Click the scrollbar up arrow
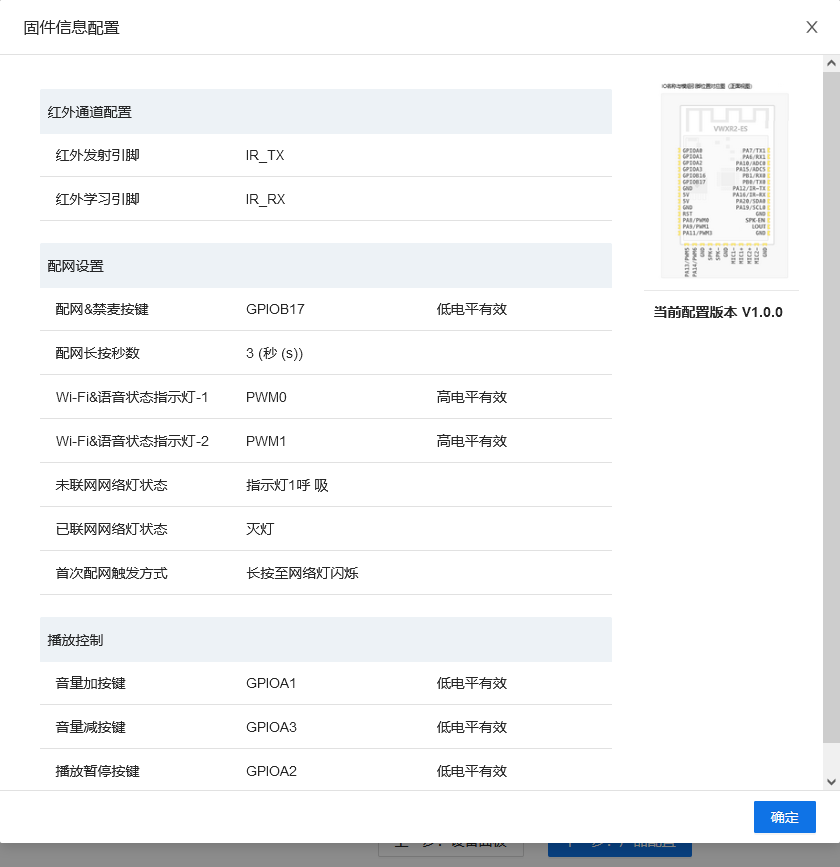 (830, 64)
